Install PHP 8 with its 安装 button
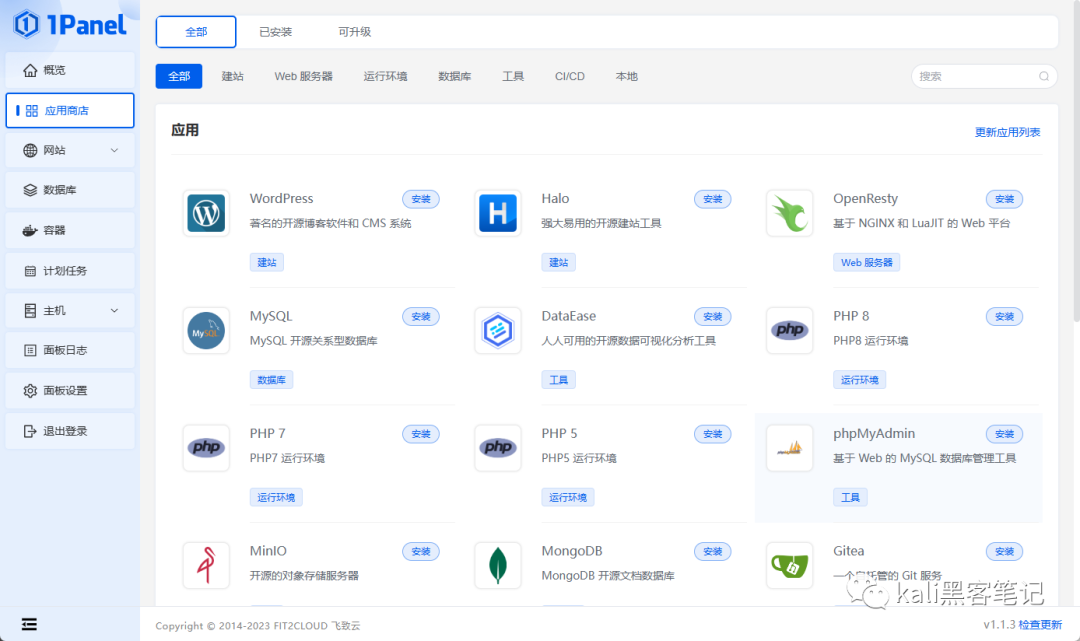Screen dimensions: 1080x641 point(1004,317)
